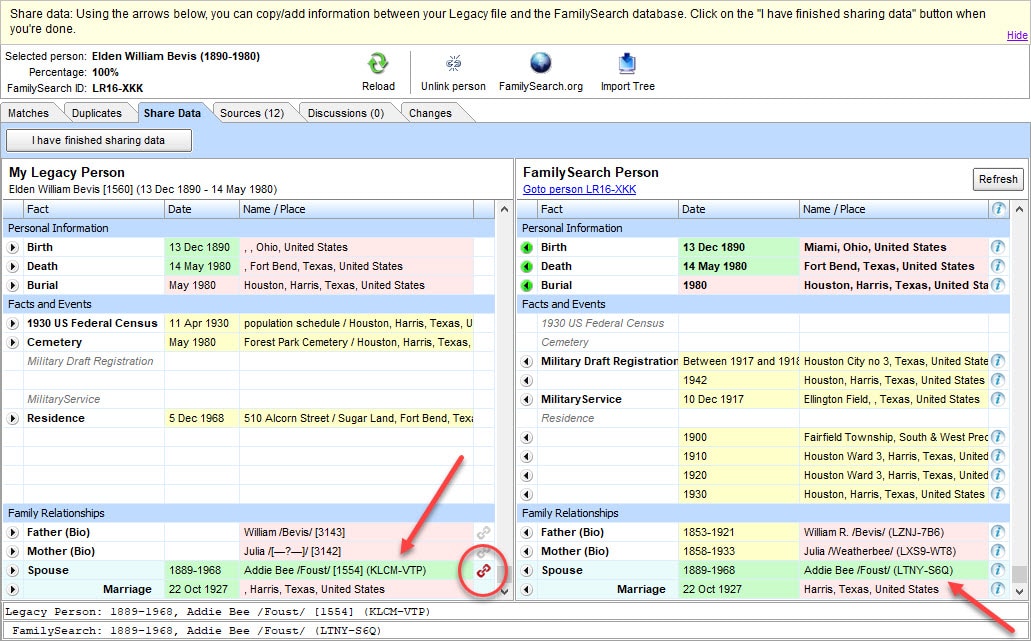Open info for FamilySearch Death row
The height and width of the screenshot is (641, 1031).
click(x=998, y=266)
